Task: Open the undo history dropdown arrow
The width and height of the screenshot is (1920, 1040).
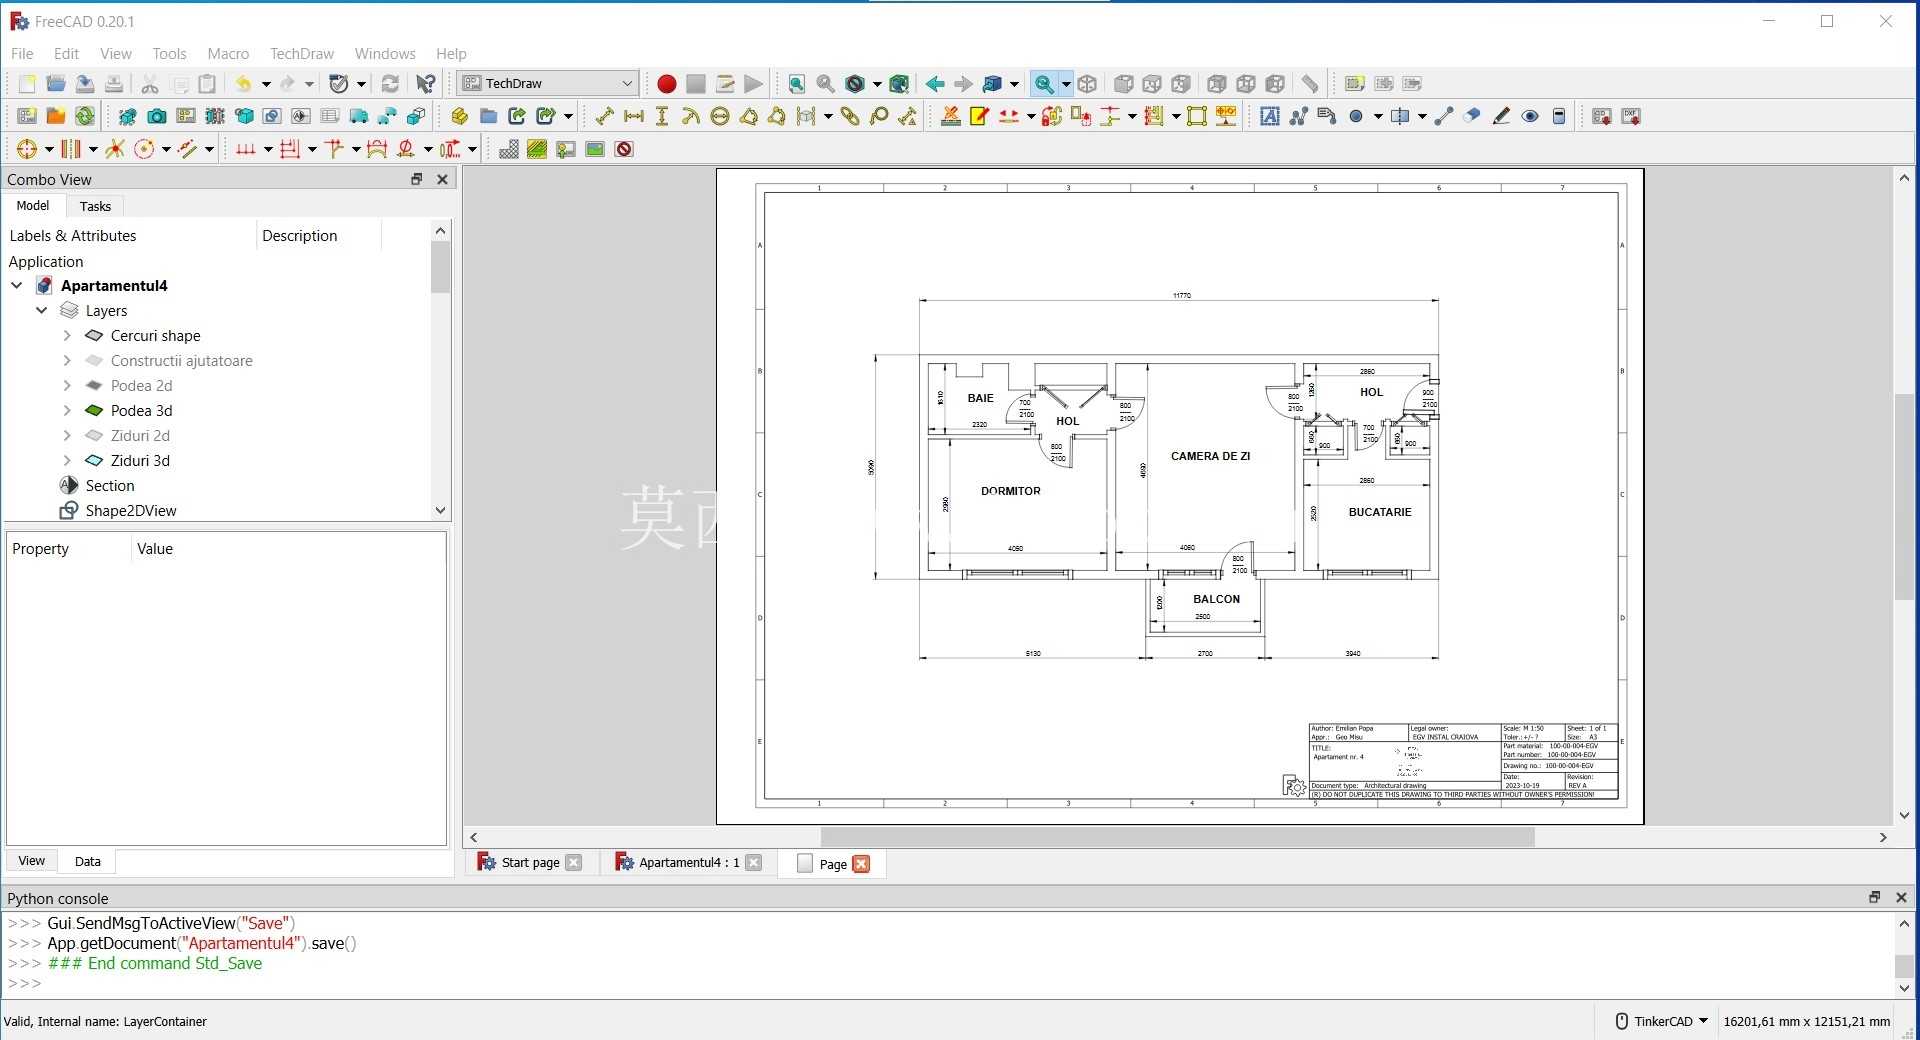Action: [x=265, y=84]
